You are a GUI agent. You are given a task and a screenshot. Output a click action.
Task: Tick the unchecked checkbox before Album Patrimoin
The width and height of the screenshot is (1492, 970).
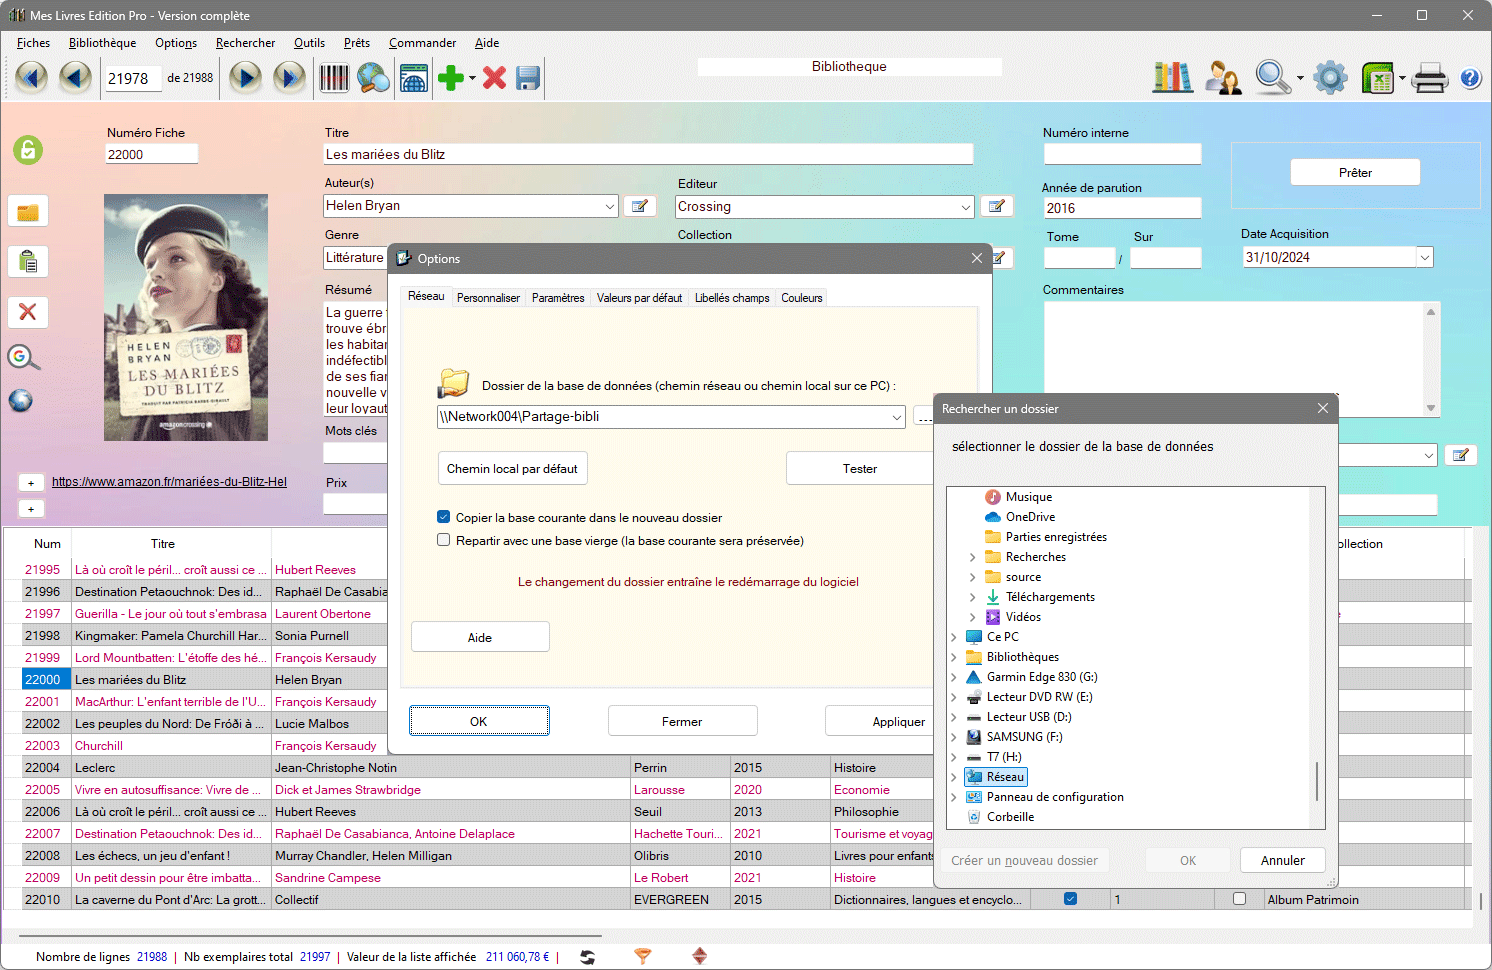tap(1239, 899)
